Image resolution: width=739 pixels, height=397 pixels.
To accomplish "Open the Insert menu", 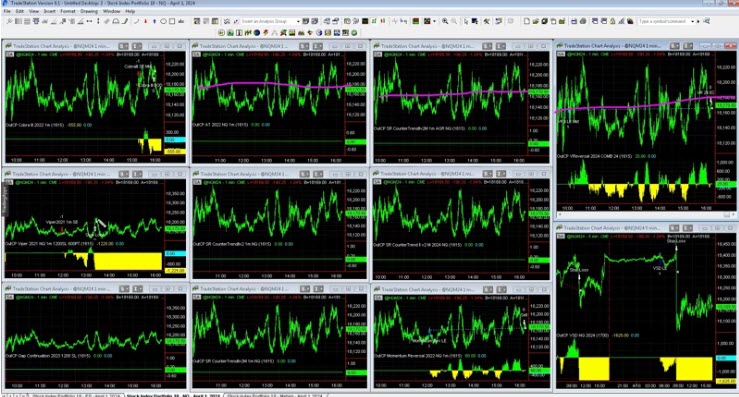I will tap(49, 11).
